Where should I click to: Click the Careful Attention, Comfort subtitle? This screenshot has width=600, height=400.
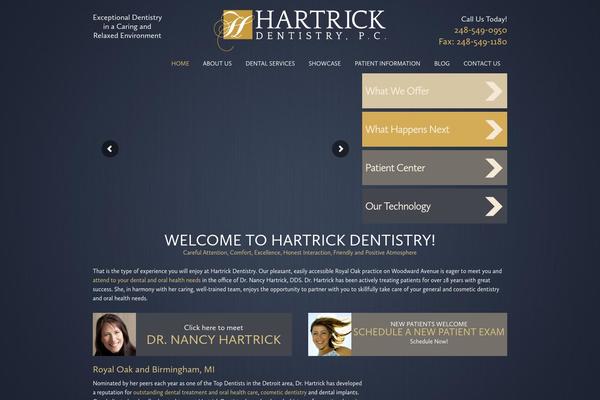click(300, 253)
